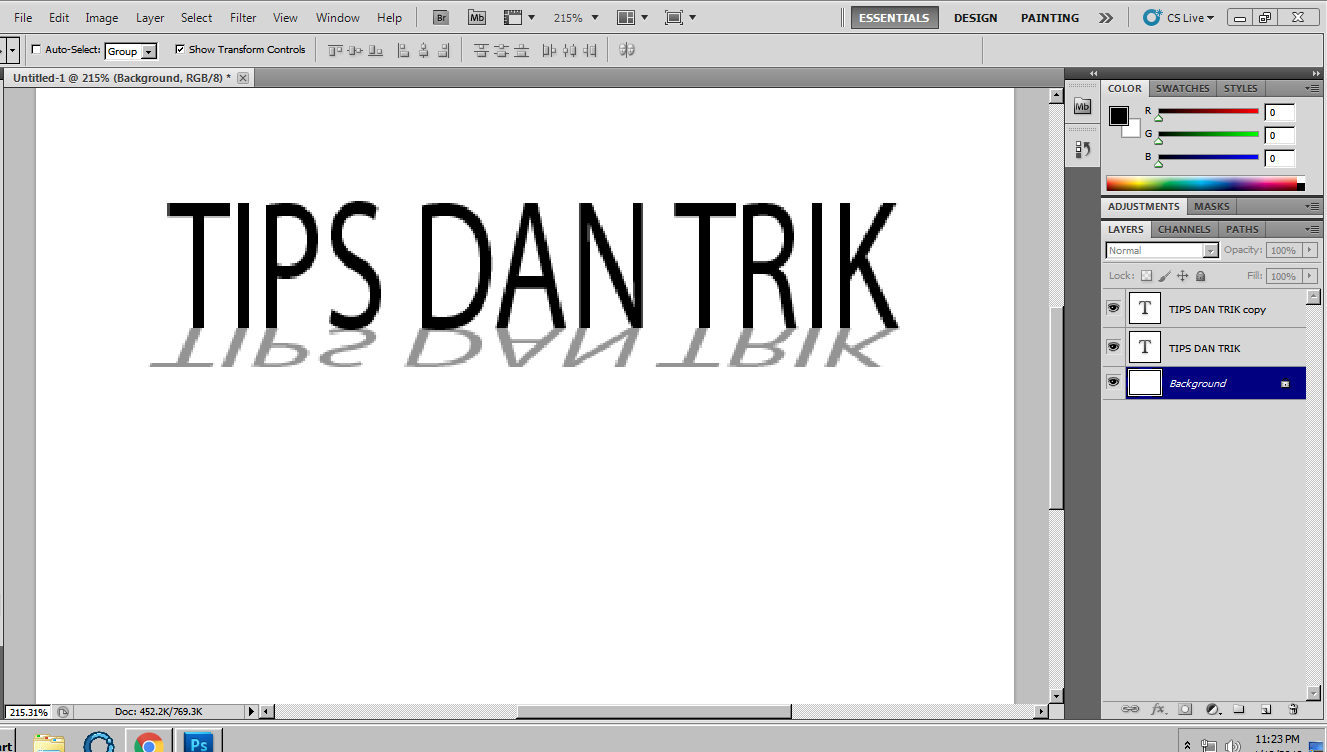1327x752 pixels.
Task: Open the Filter menu
Action: 243,17
